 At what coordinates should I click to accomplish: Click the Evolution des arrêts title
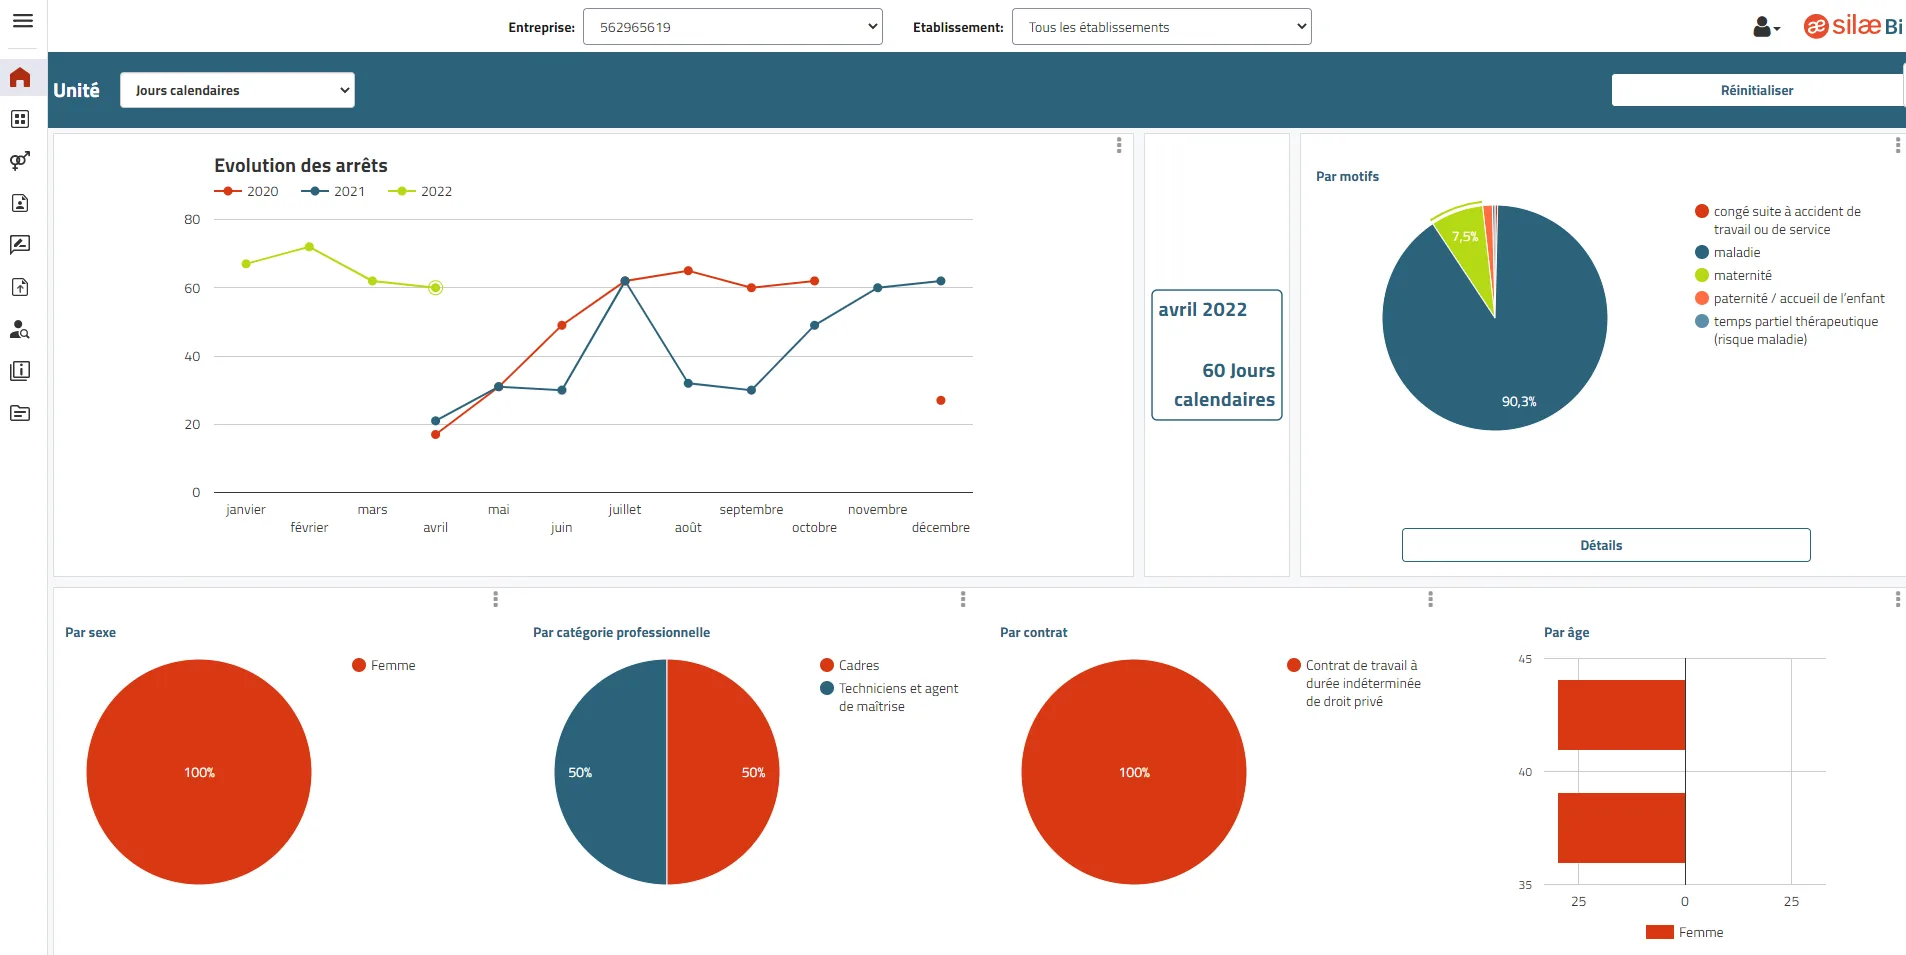click(301, 165)
